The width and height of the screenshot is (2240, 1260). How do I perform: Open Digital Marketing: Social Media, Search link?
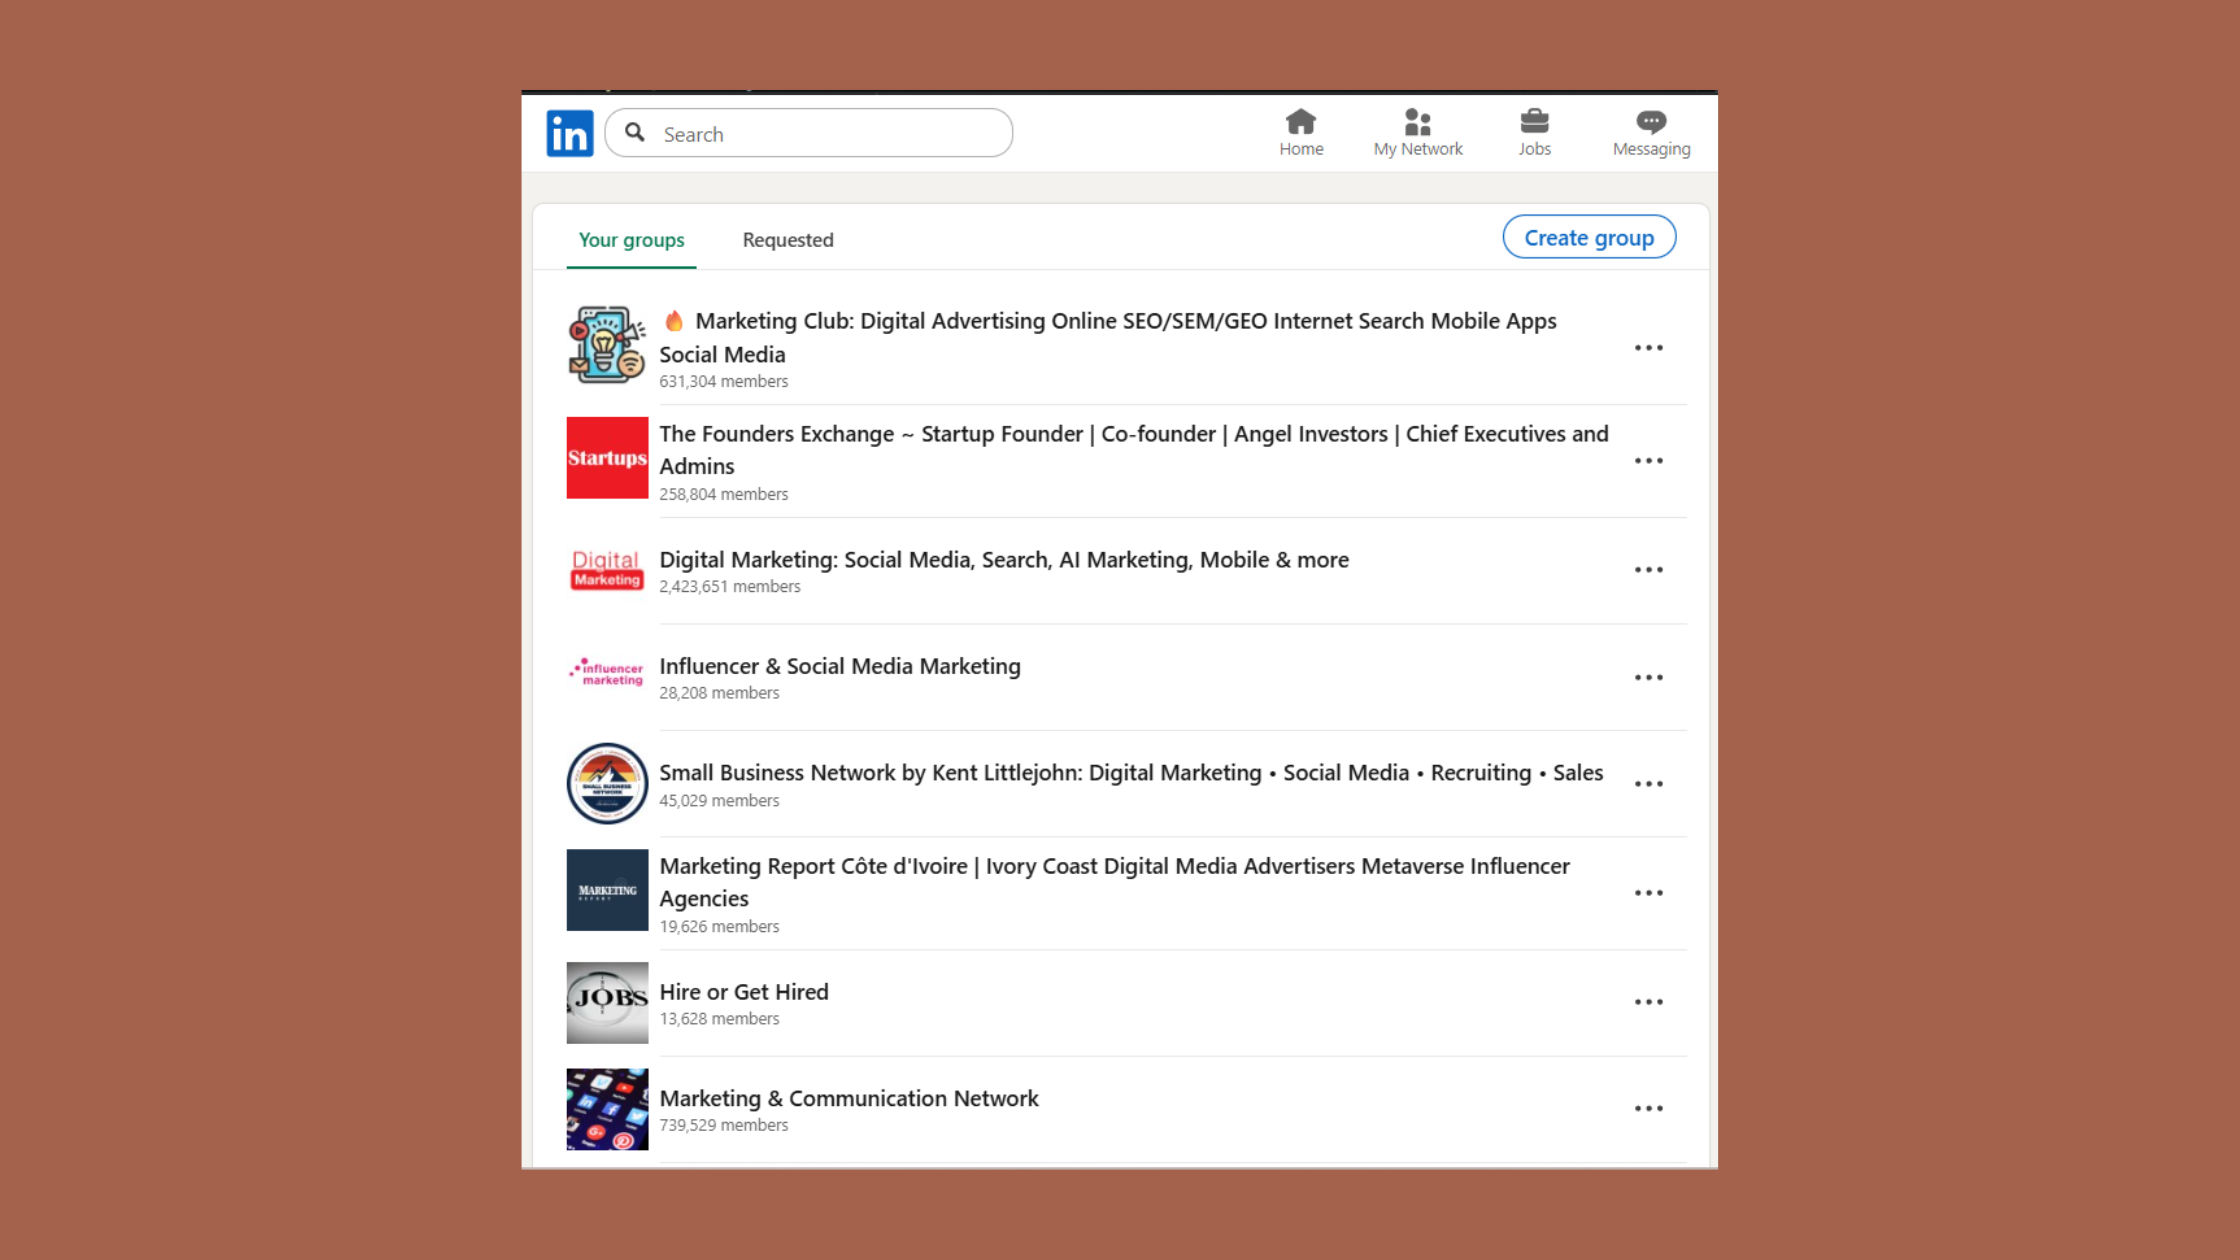coord(1004,560)
